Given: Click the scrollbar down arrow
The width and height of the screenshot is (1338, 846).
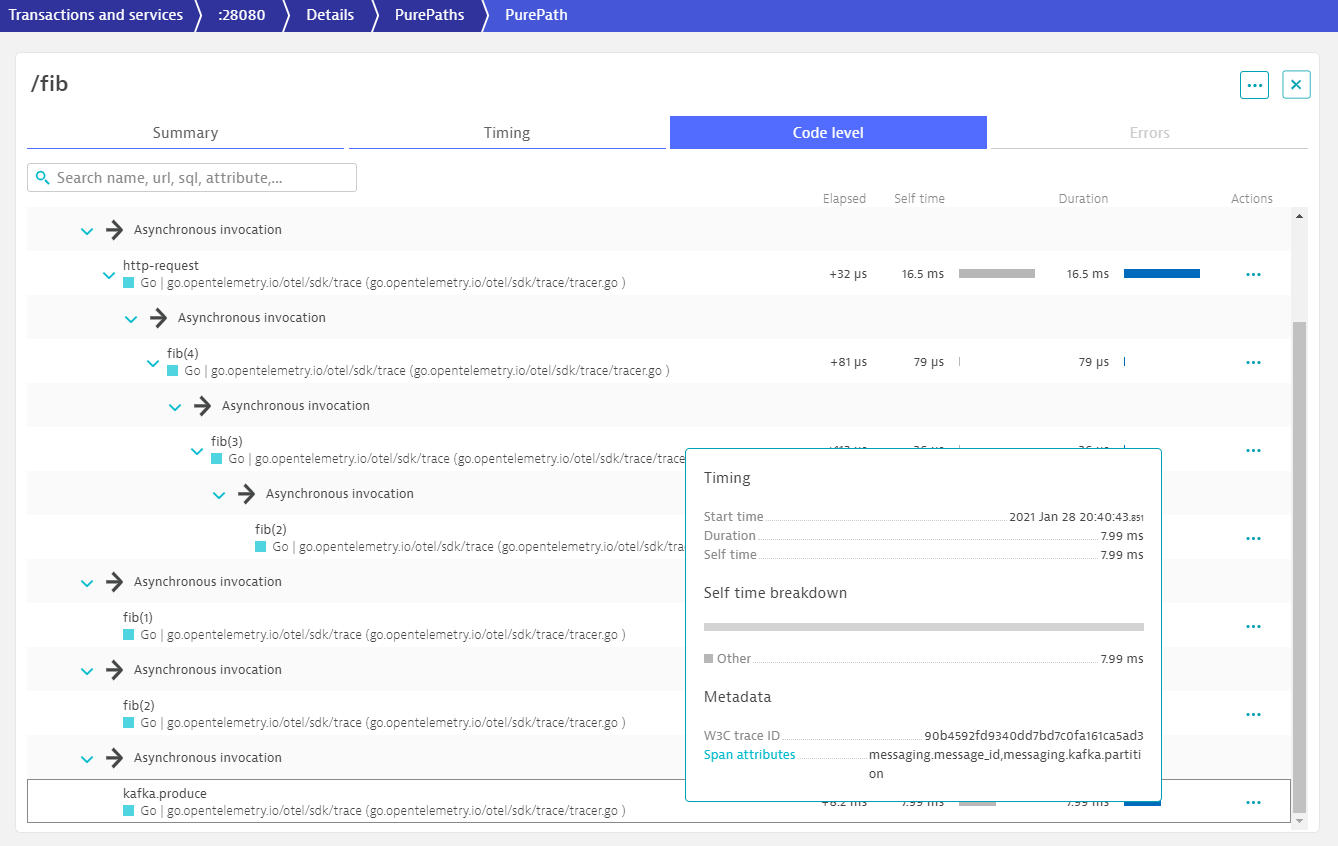Looking at the screenshot, I should (1299, 821).
